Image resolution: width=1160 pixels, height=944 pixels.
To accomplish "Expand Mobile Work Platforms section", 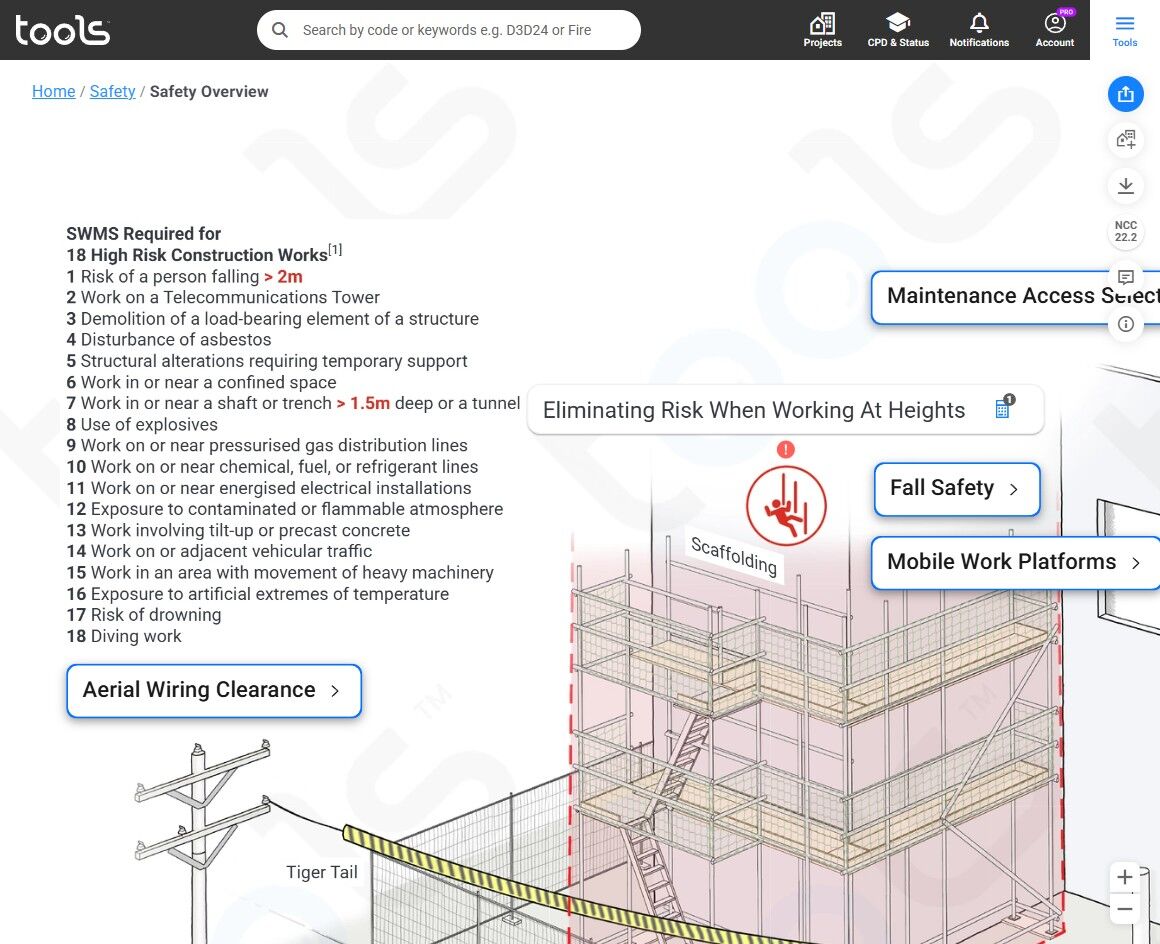I will coord(1015,562).
